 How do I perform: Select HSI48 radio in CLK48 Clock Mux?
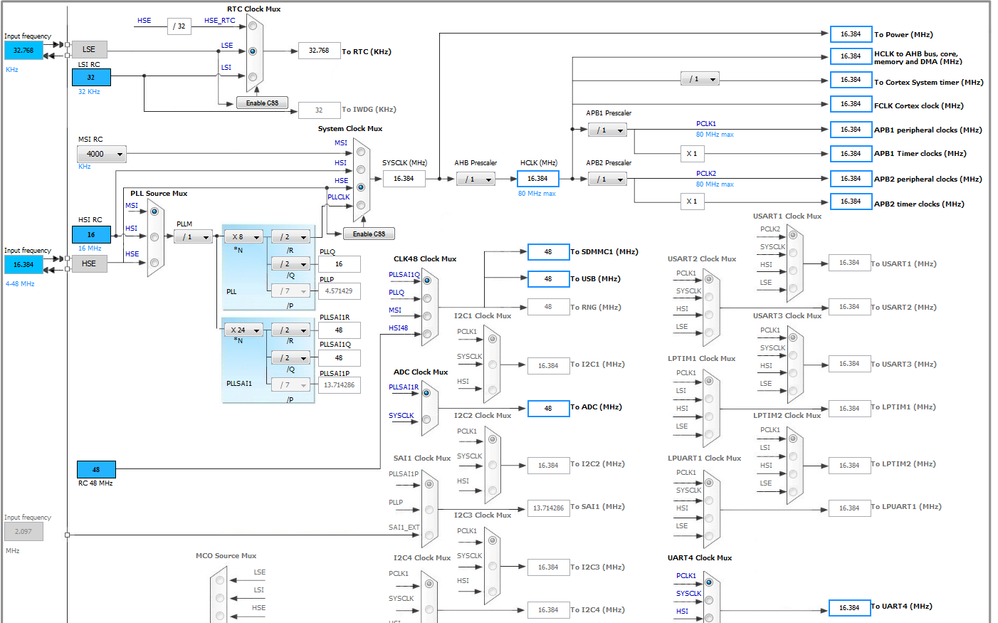click(x=426, y=333)
